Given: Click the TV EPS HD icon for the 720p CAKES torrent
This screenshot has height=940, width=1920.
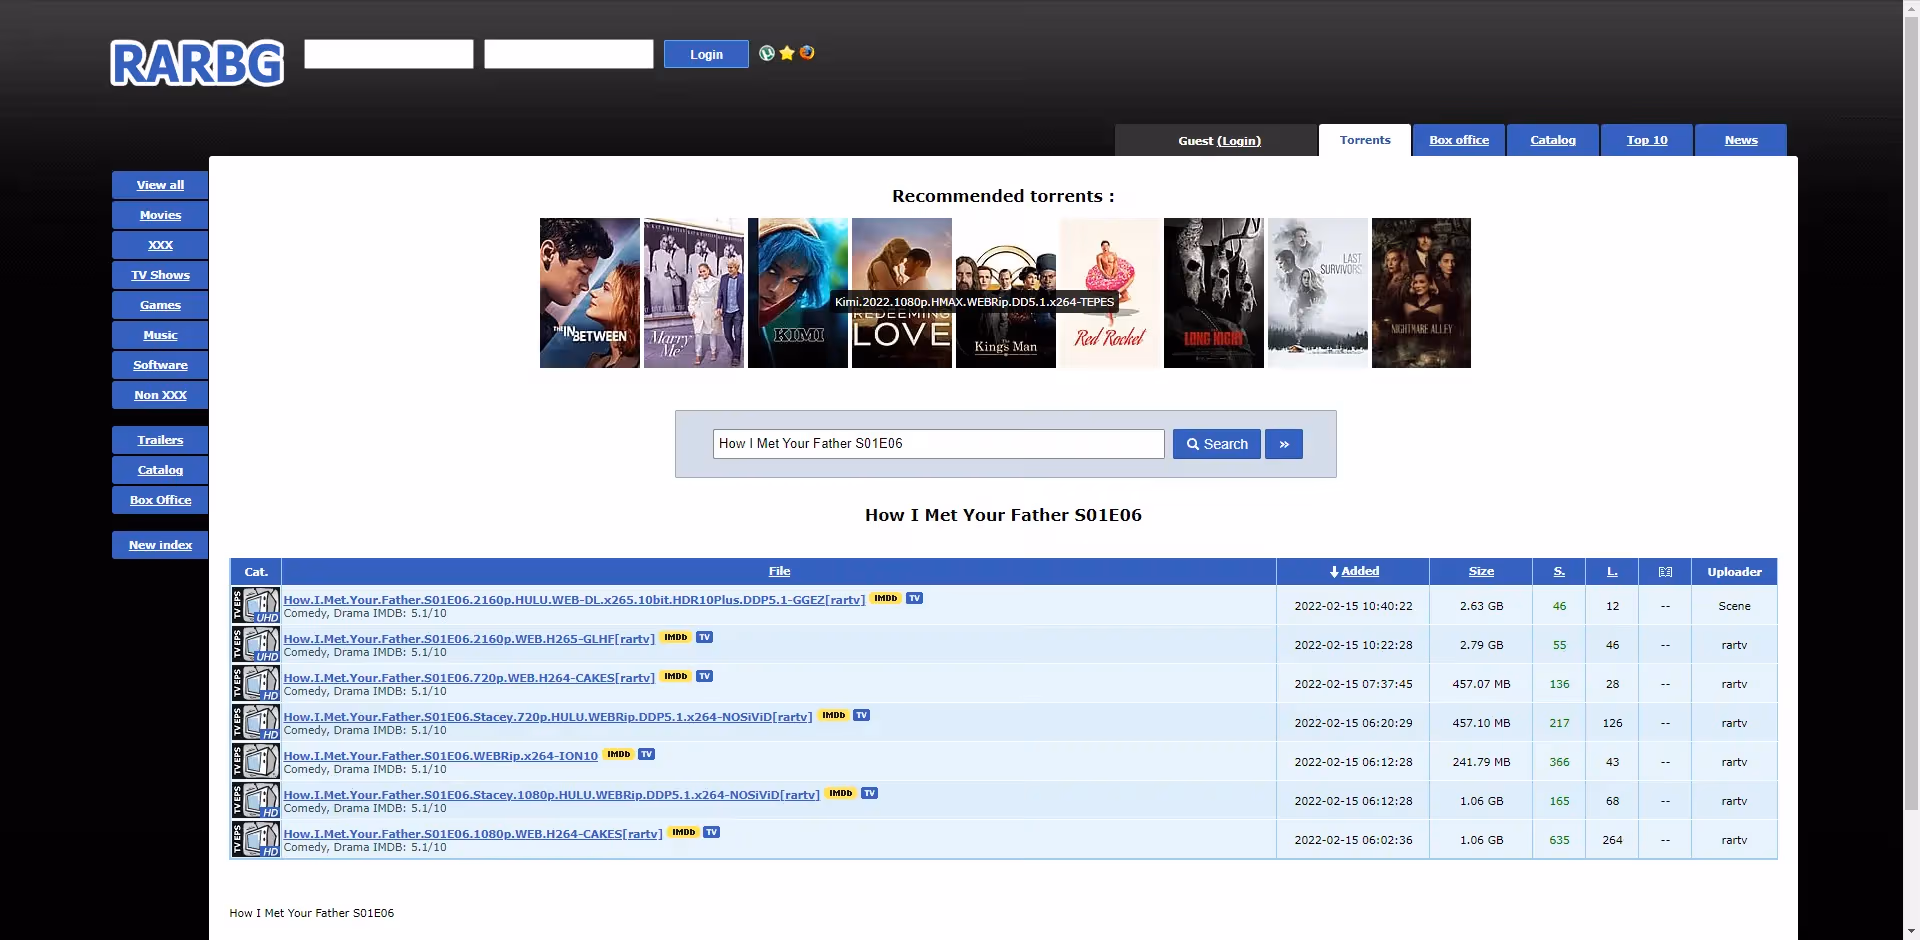Looking at the screenshot, I should pos(256,683).
